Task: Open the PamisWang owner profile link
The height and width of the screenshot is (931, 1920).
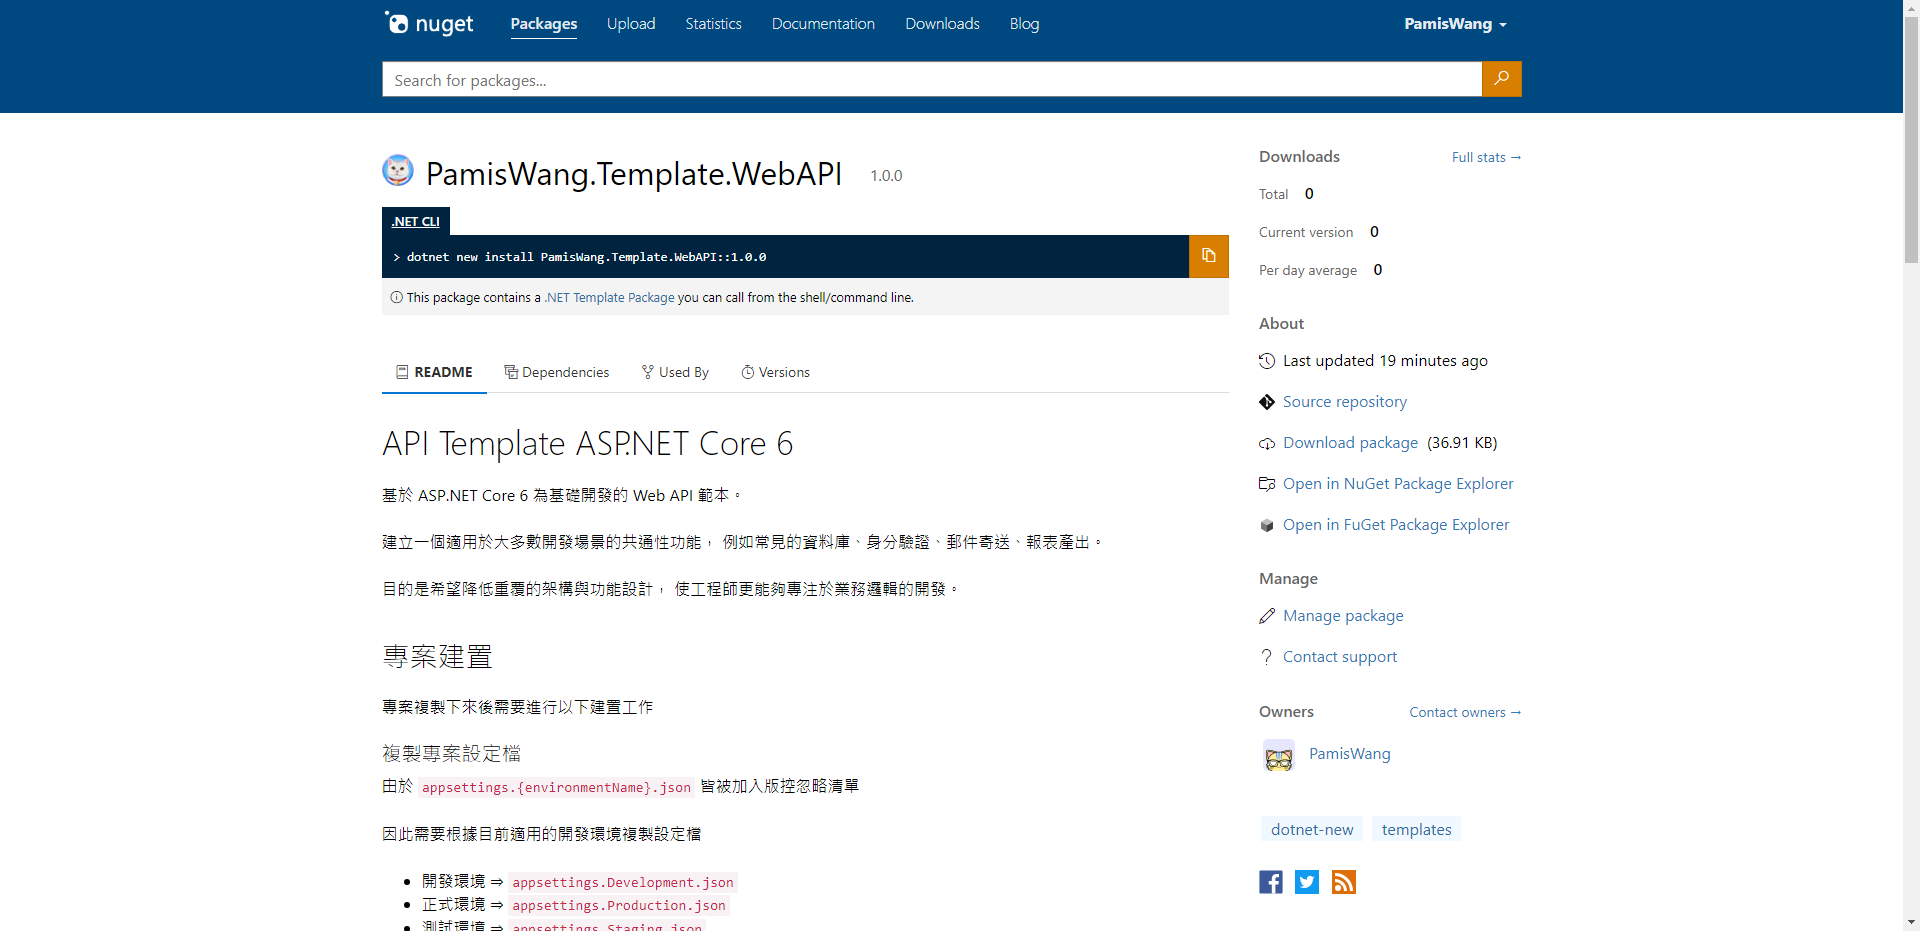Action: click(1349, 754)
